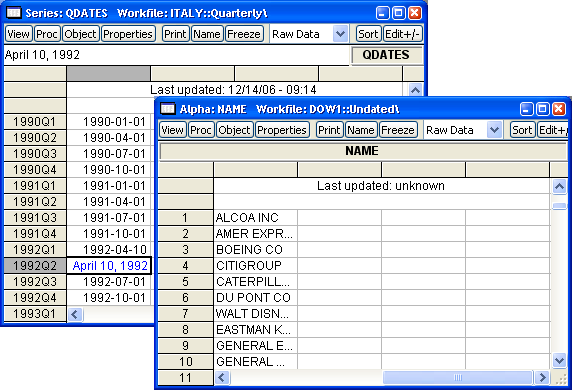Image resolution: width=572 pixels, height=390 pixels.
Task: Click scroll-left arrow in QDATES window
Action: [x=75, y=314]
